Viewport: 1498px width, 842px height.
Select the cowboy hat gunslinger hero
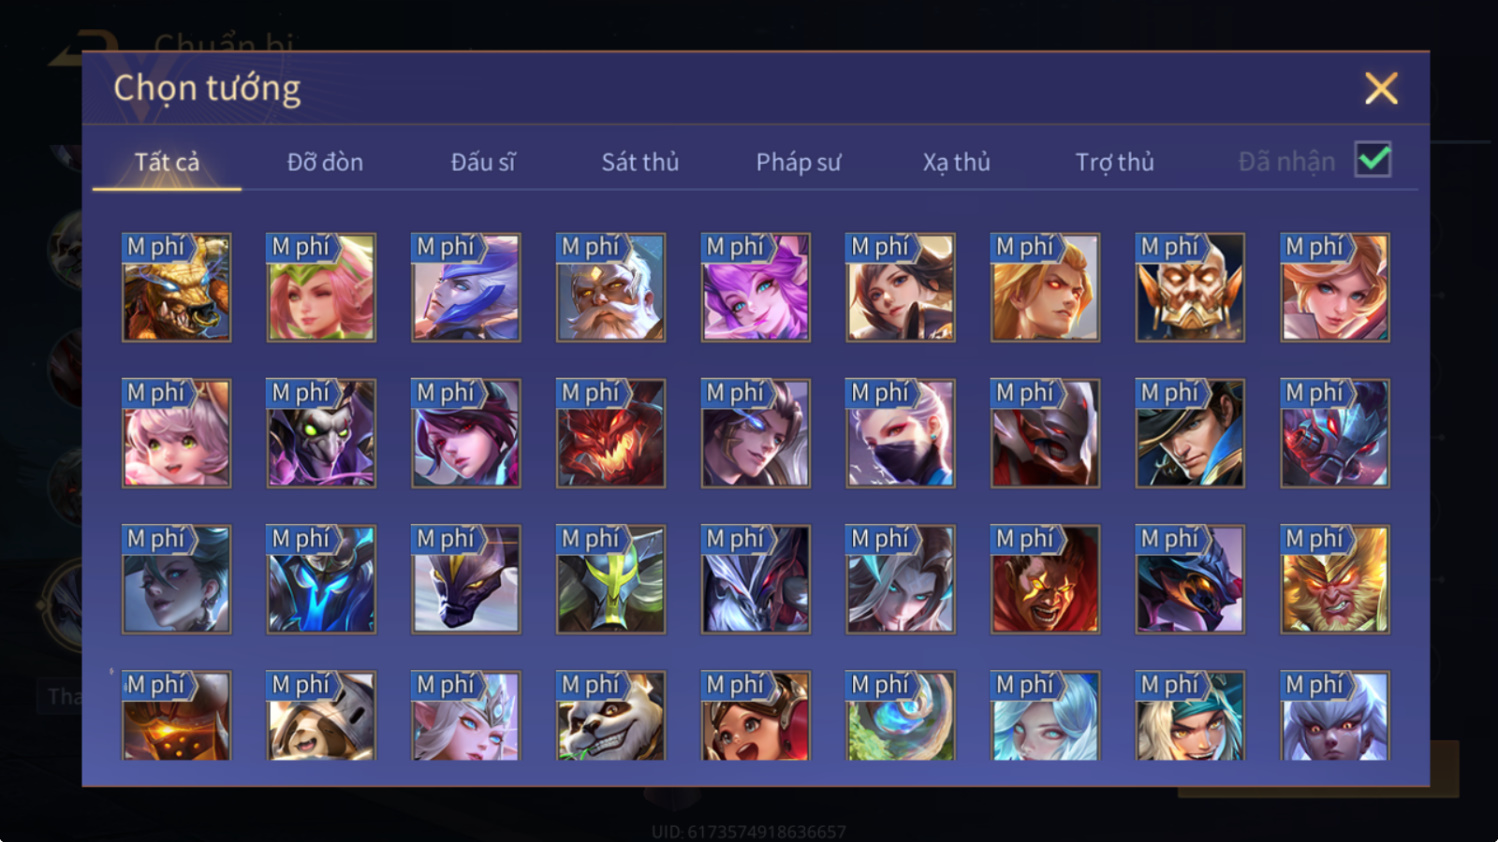(x=1190, y=433)
